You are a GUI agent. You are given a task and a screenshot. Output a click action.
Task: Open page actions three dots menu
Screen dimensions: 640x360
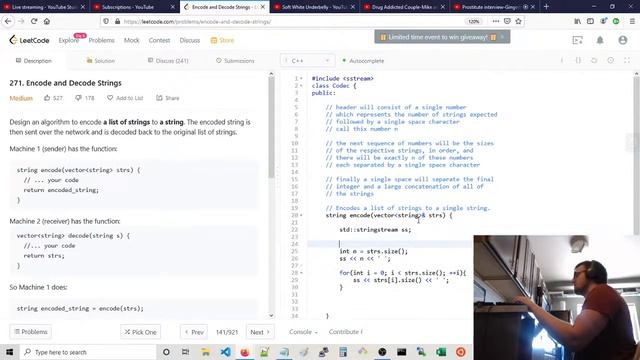click(x=496, y=21)
